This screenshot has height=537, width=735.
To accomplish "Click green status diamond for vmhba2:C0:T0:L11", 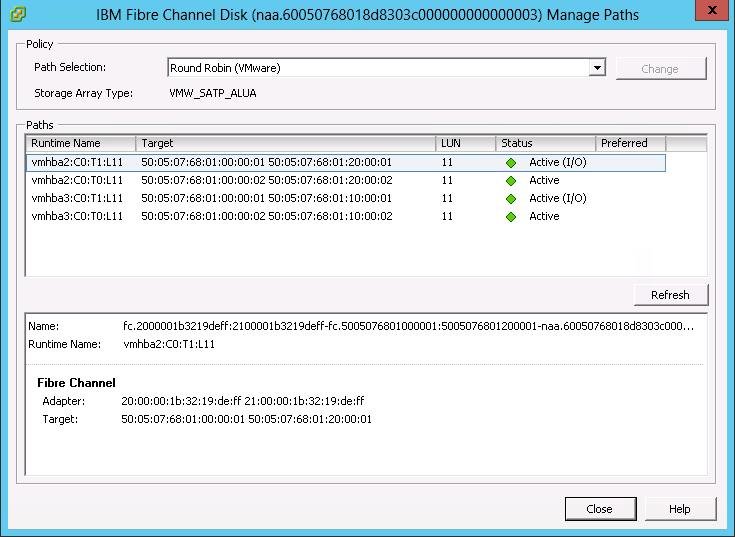I will pyautogui.click(x=511, y=181).
